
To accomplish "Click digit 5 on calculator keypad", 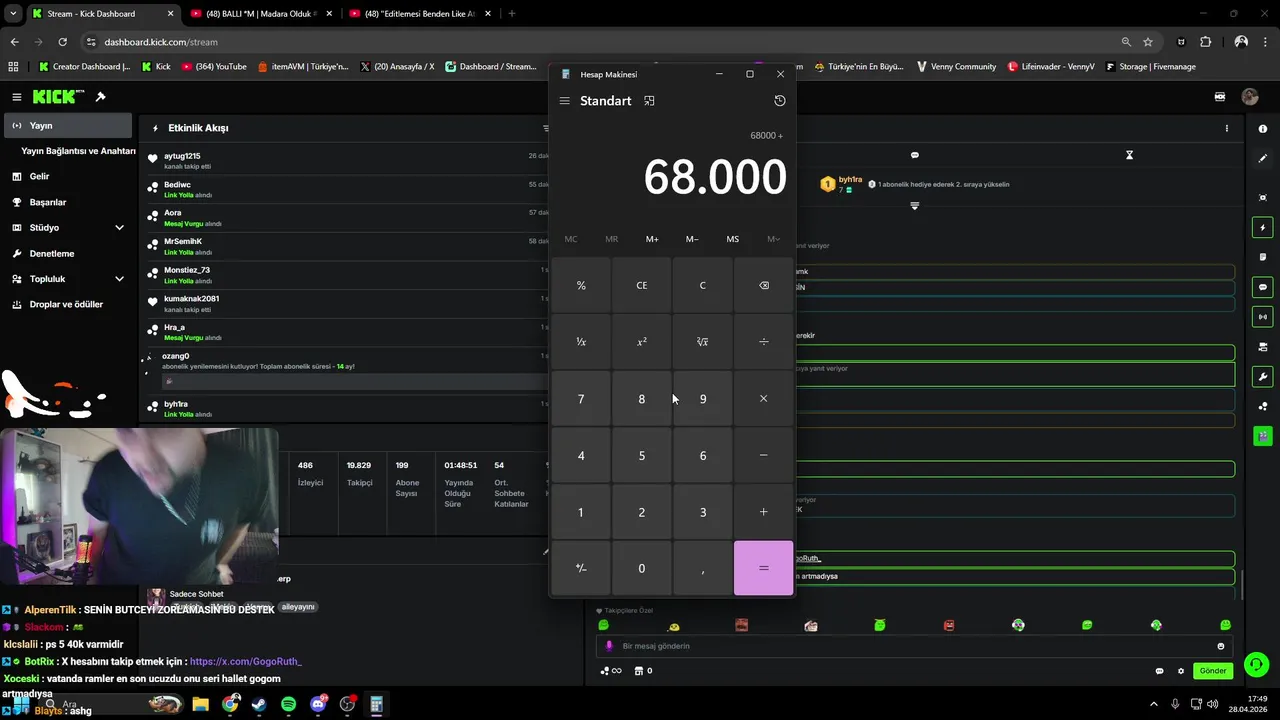I will (642, 455).
